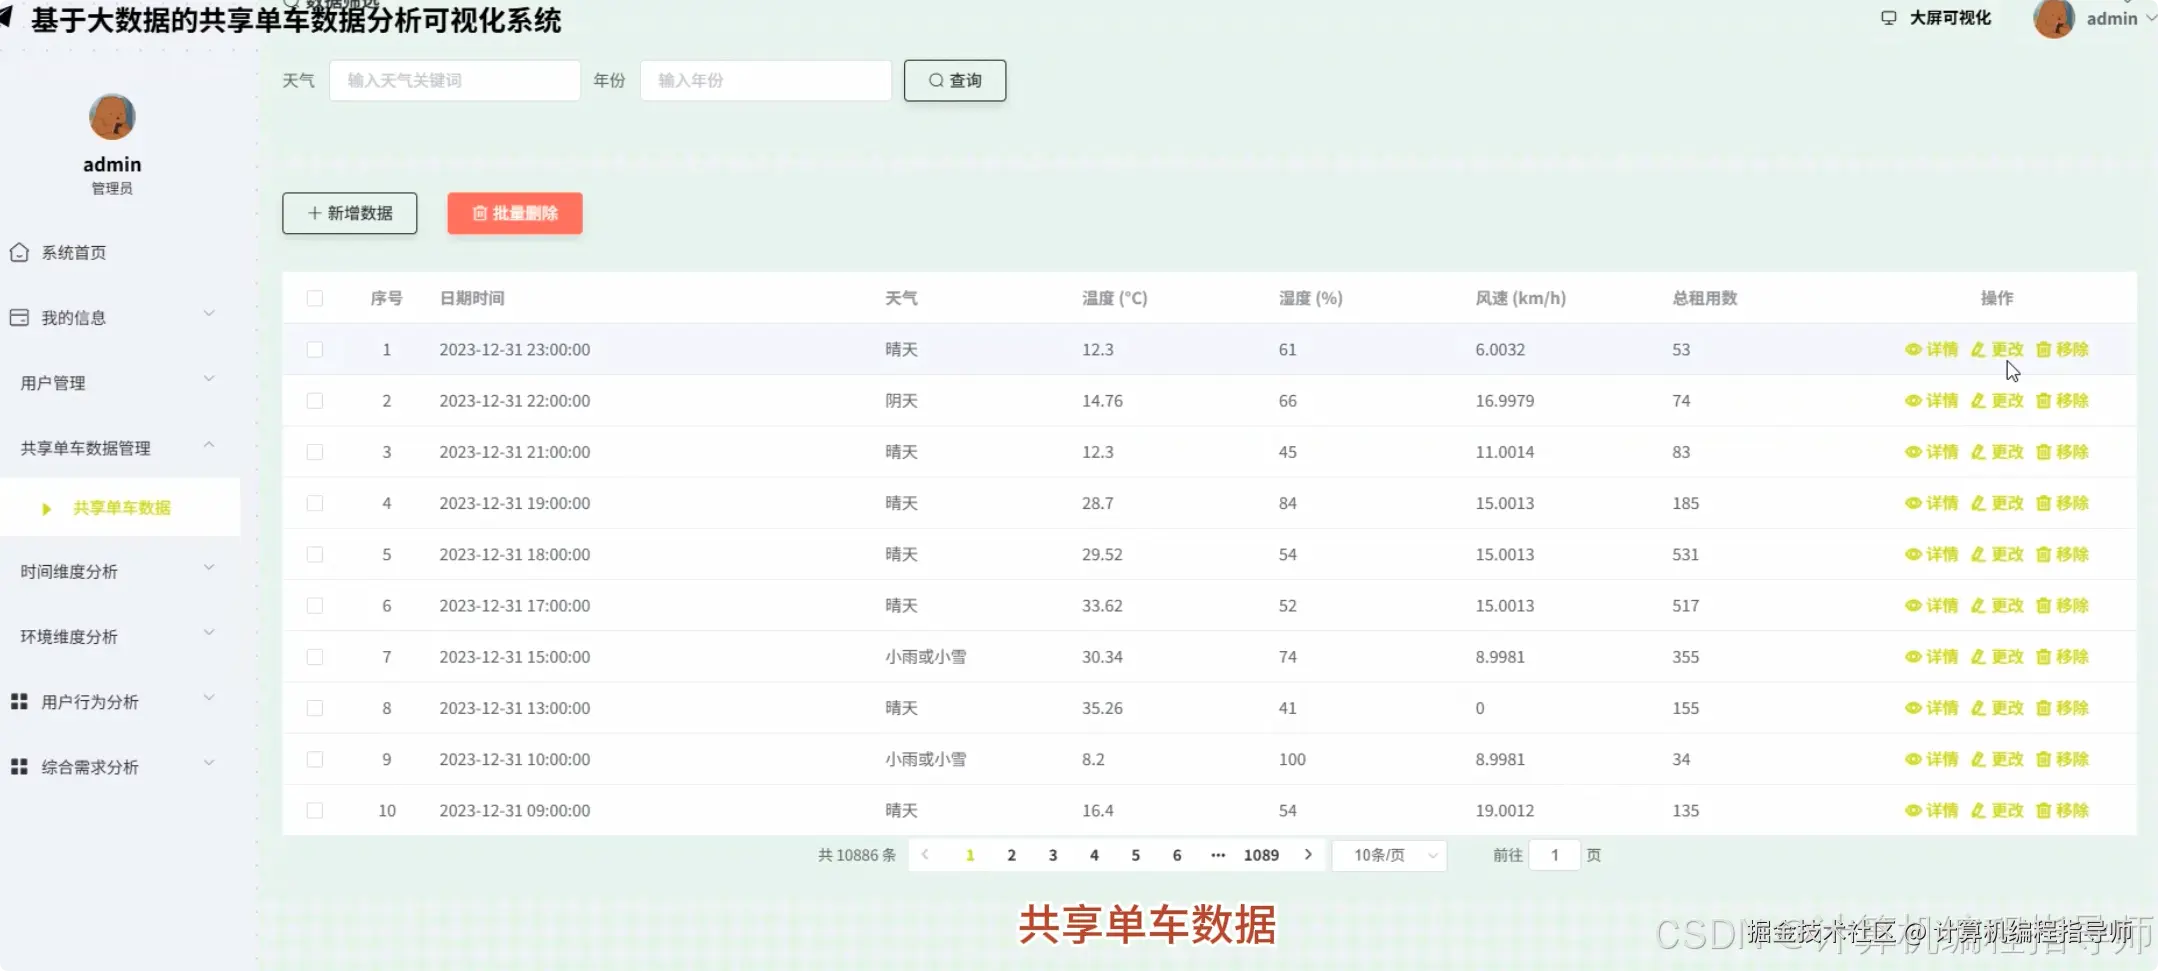The height and width of the screenshot is (971, 2158).
Task: Click the grid icon beside 用户行为分析
Action: 19,701
